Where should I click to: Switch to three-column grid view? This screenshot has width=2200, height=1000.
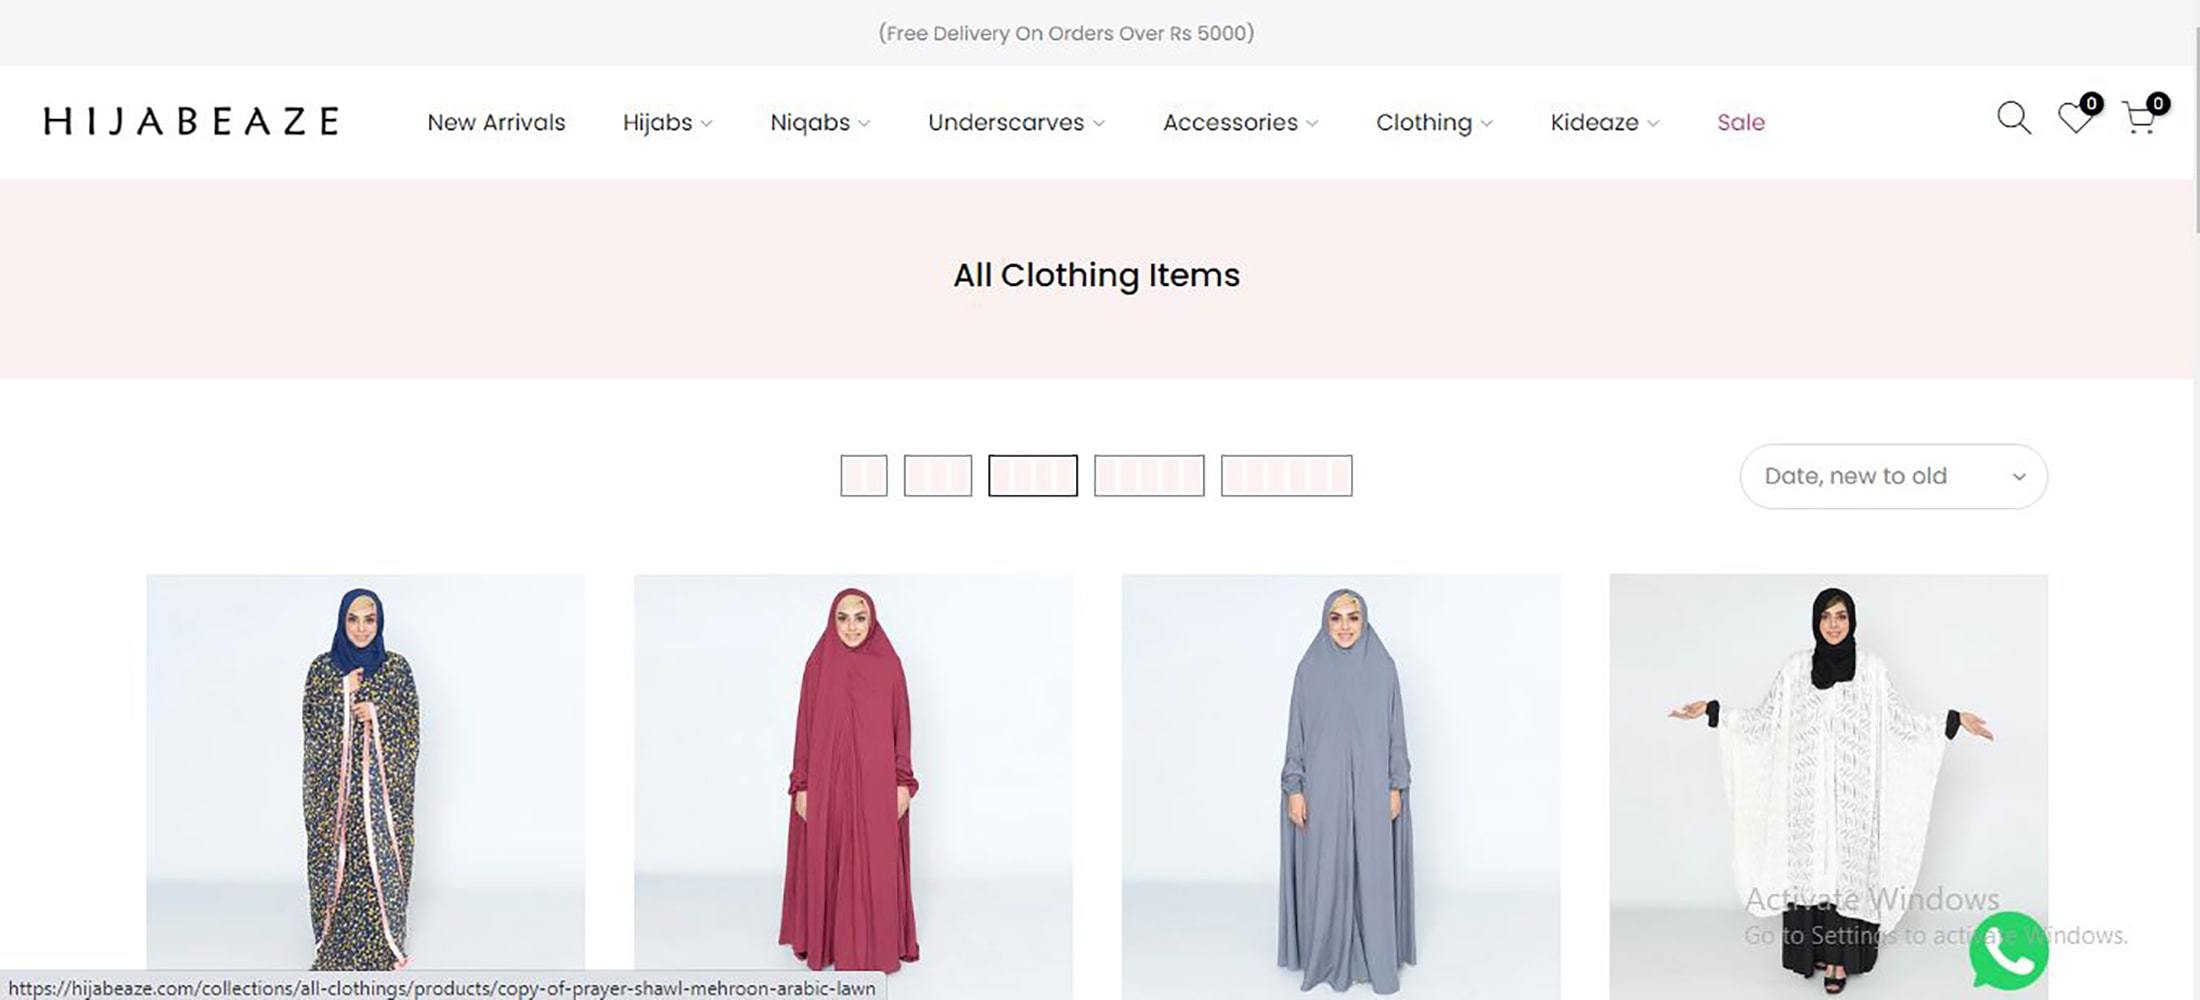[x=938, y=476]
